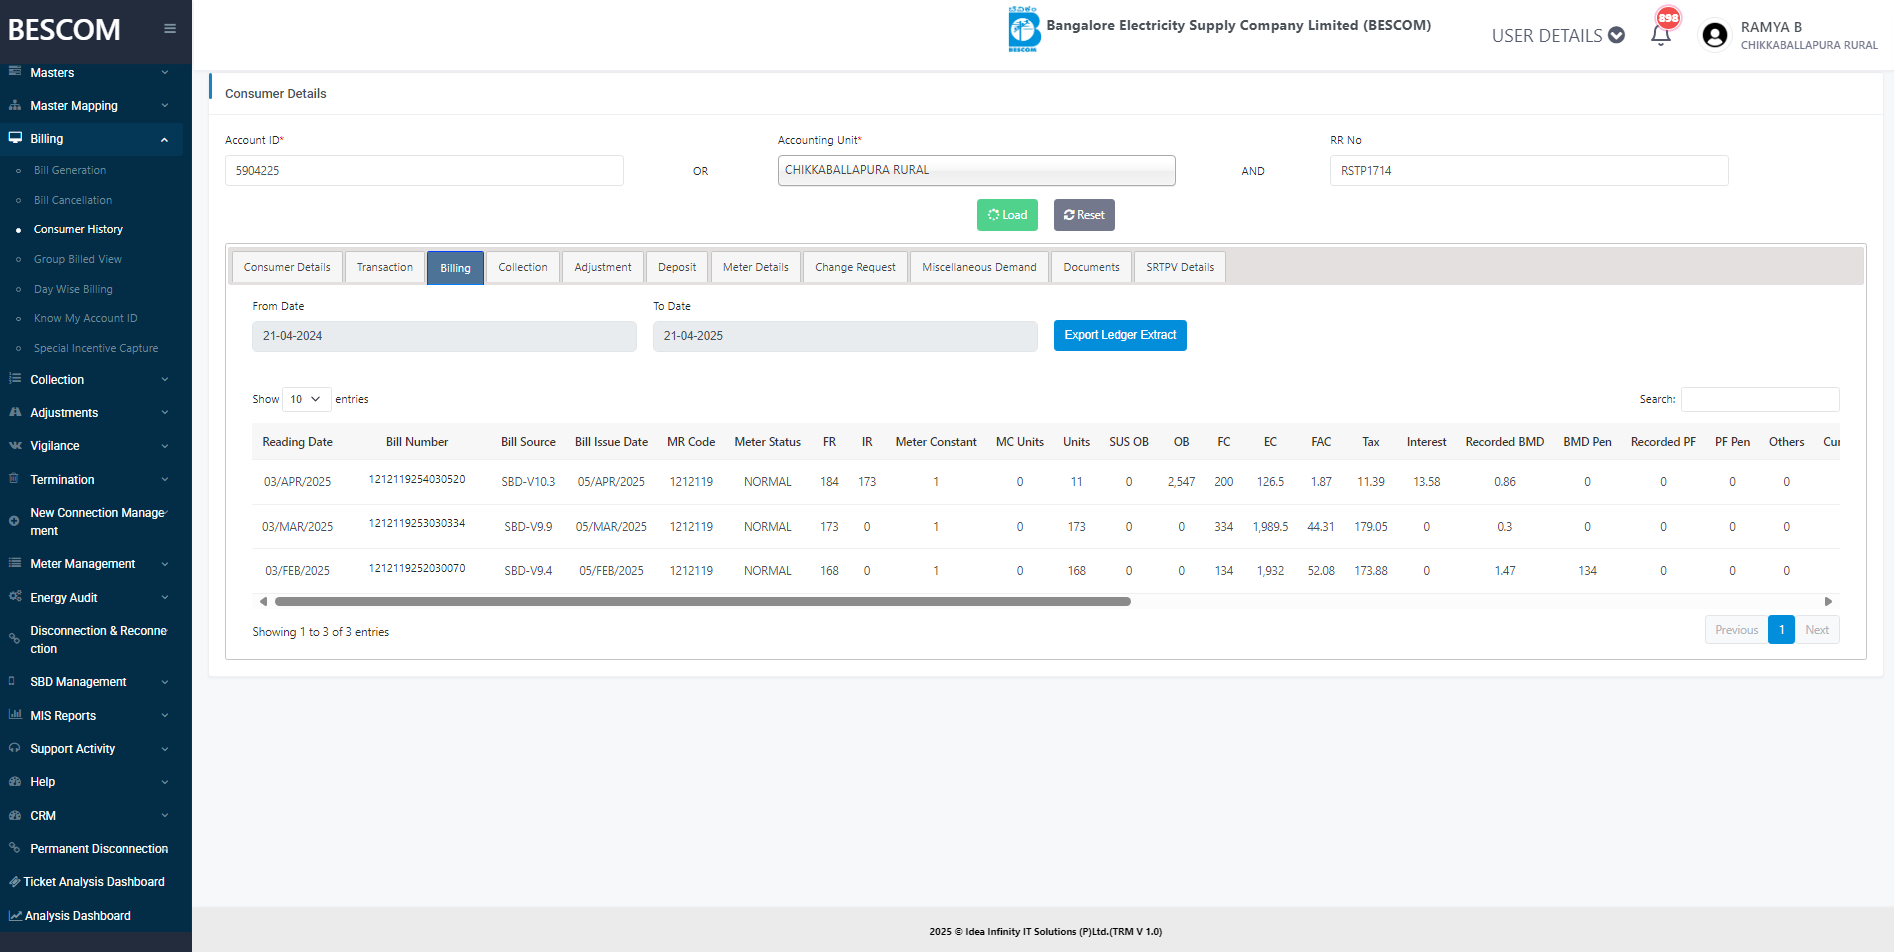Open the notifications bell icon
This screenshot has width=1894, height=952.
click(x=1661, y=35)
